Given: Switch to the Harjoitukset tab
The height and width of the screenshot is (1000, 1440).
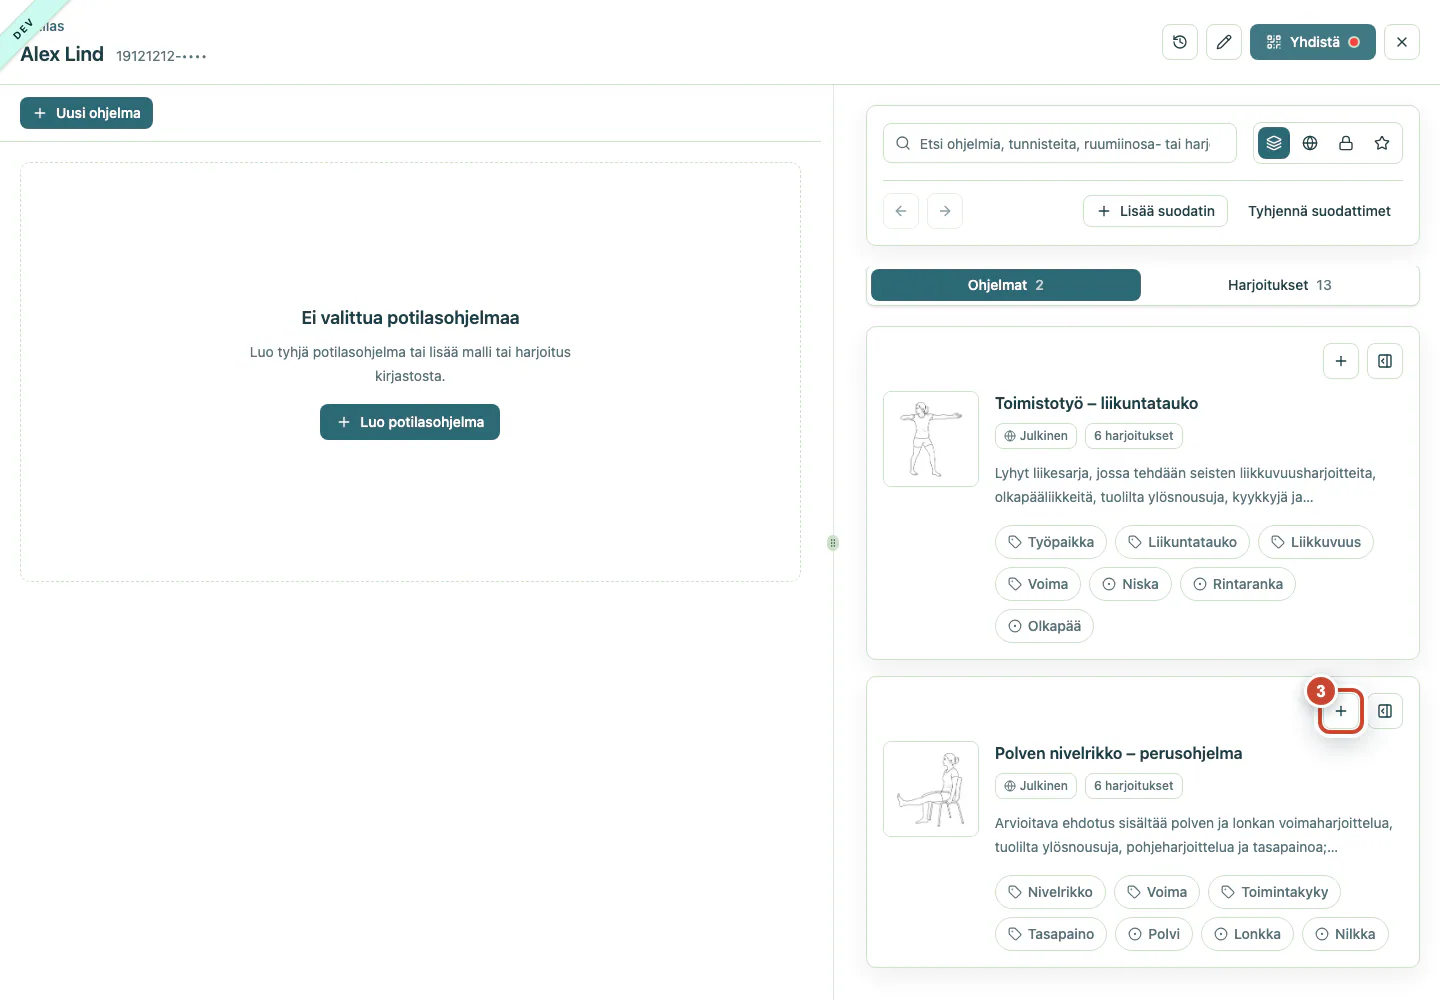Looking at the screenshot, I should coord(1279,285).
